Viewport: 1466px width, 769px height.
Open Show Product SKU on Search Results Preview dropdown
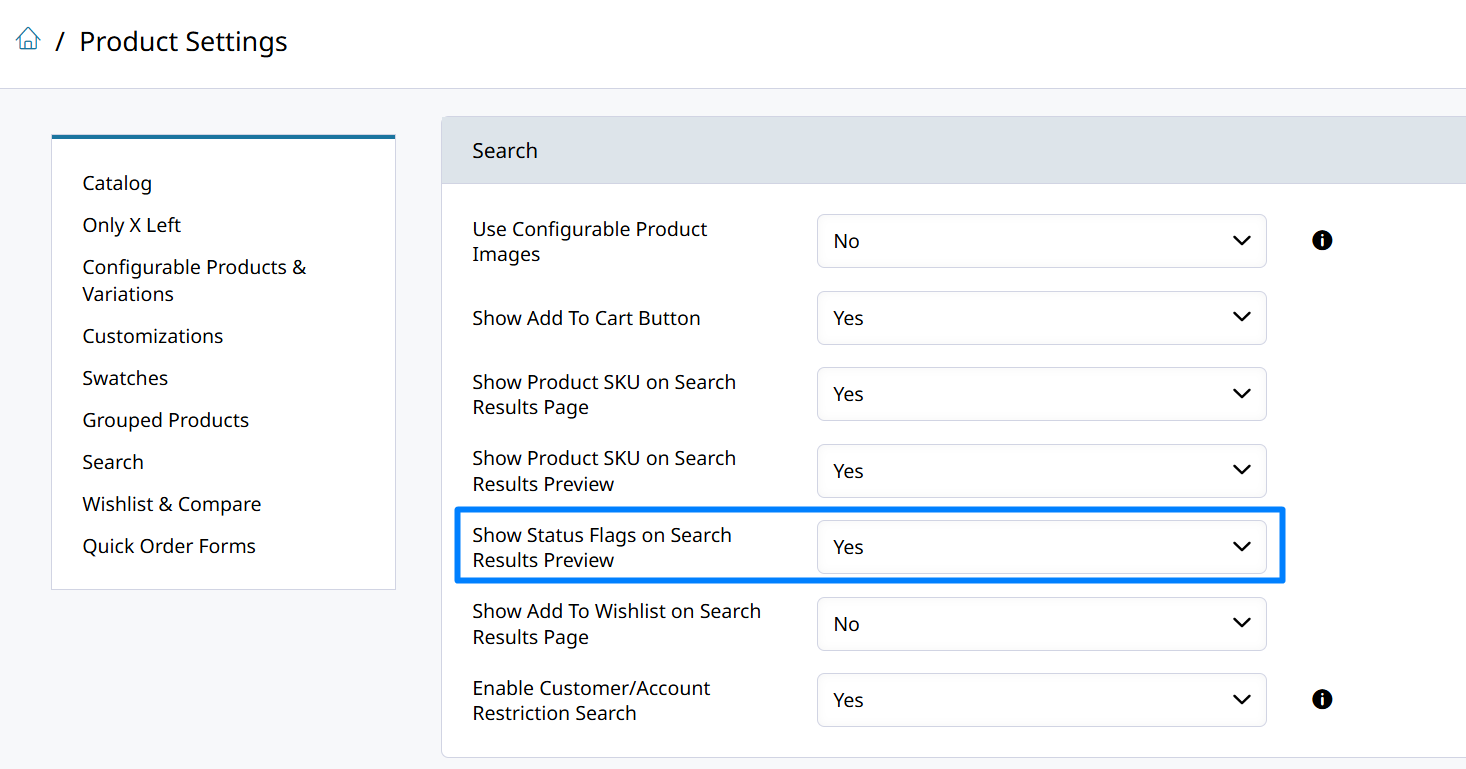[x=1041, y=471]
